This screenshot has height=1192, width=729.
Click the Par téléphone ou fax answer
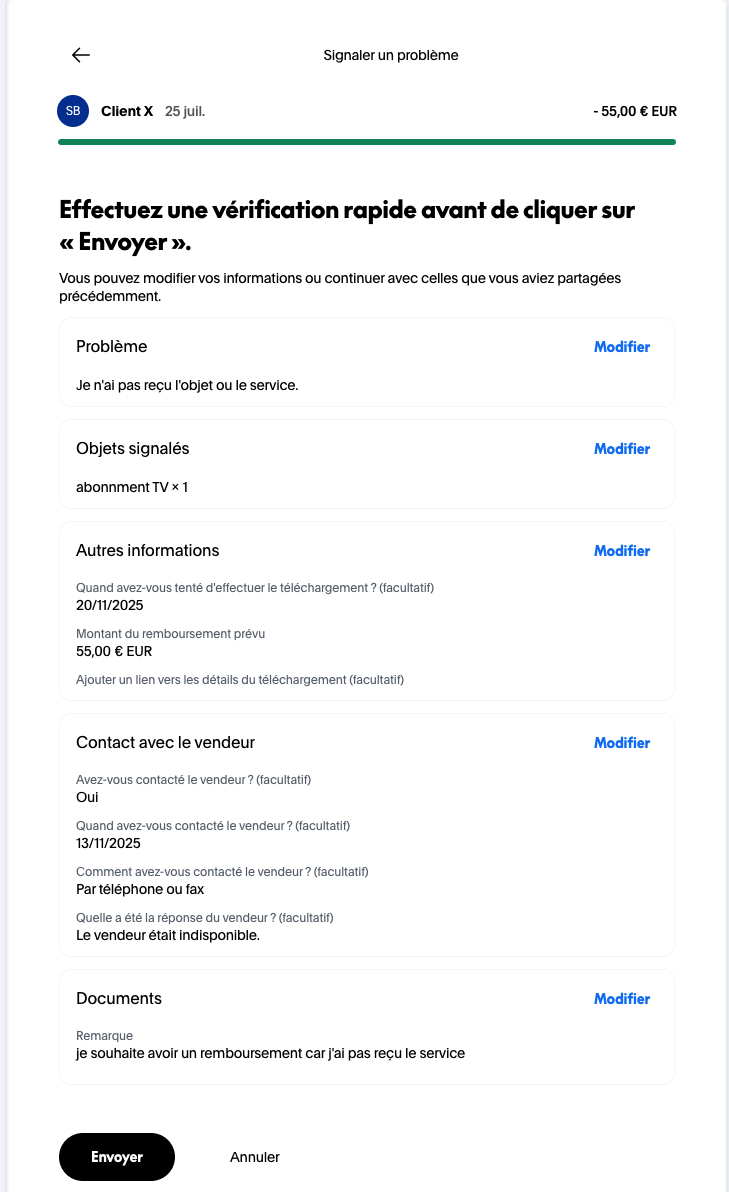pyautogui.click(x=140, y=889)
